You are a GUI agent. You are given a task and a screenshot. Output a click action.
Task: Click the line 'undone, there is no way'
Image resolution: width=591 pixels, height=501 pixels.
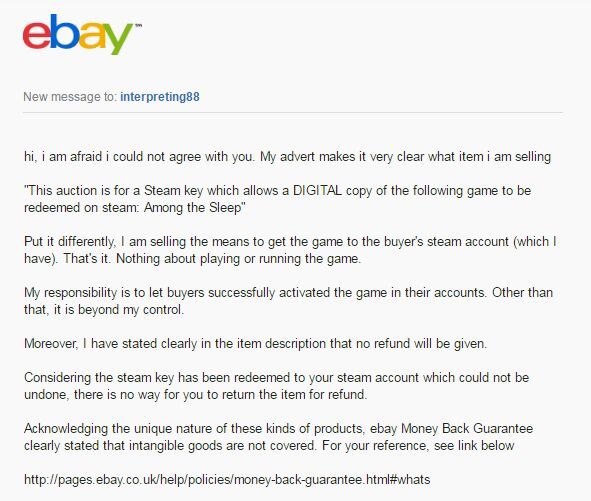click(195, 395)
